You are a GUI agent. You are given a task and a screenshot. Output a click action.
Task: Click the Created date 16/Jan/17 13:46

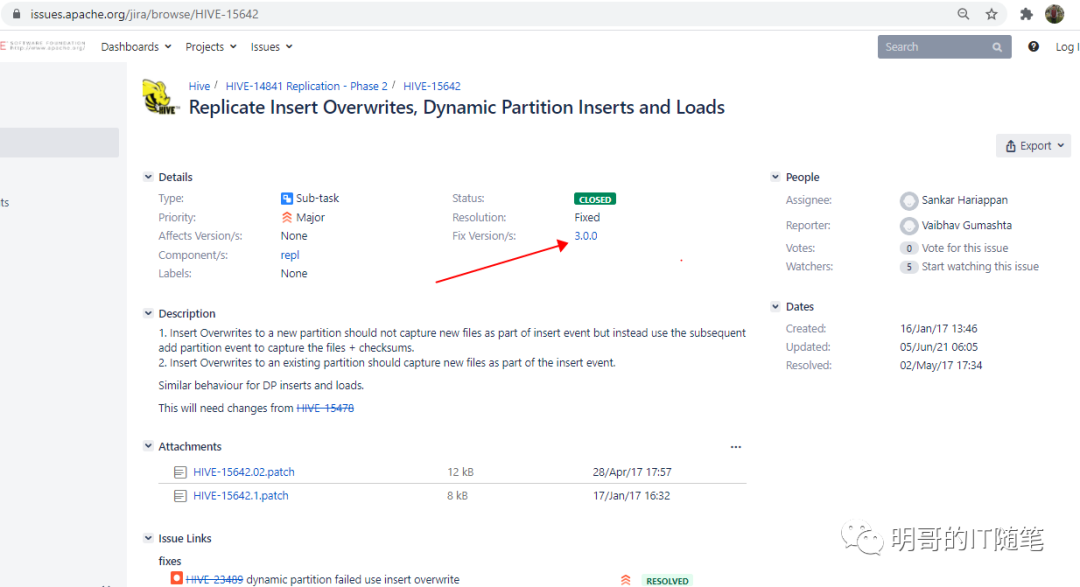coord(939,329)
